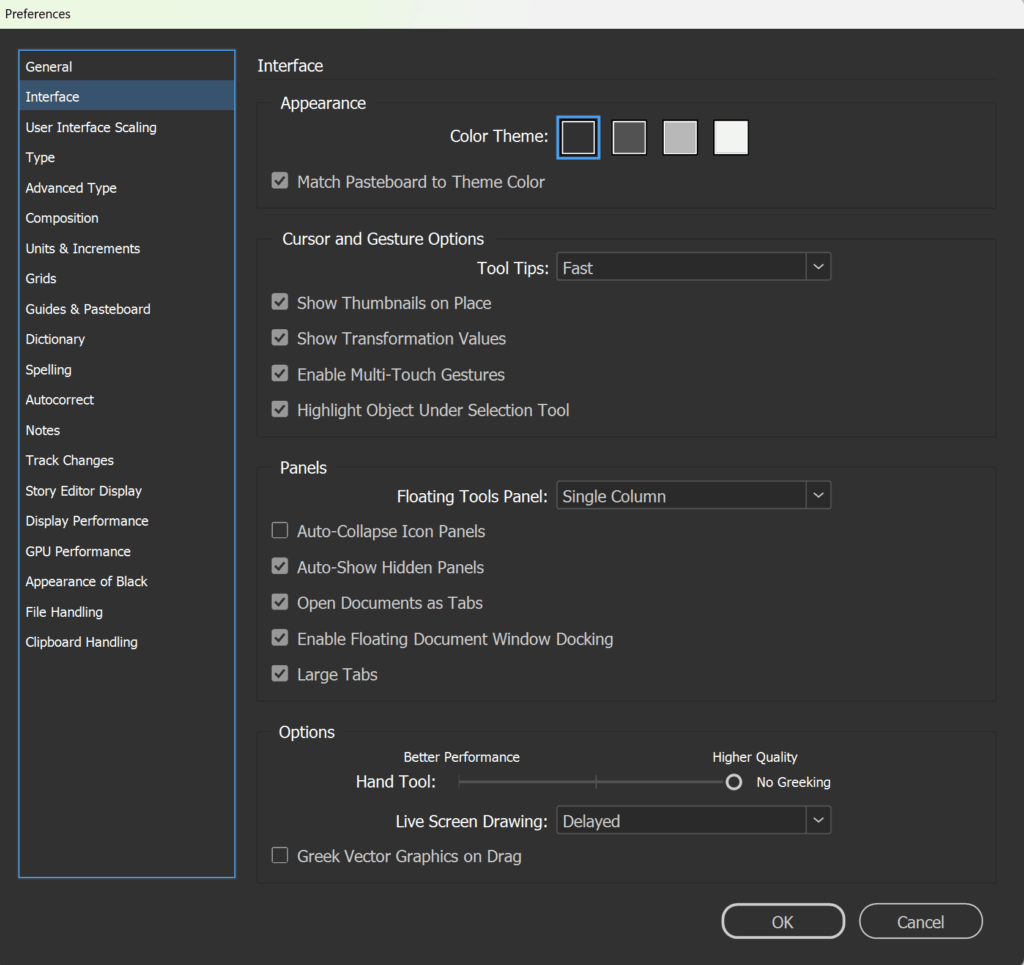Click the Hand Tool quality slider handle

pyautogui.click(x=733, y=782)
